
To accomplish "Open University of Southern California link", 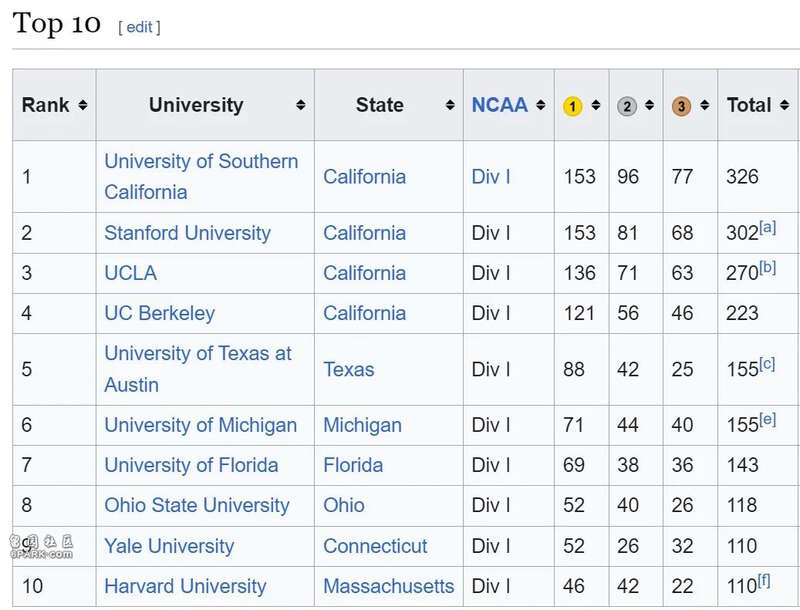I will coord(201,176).
